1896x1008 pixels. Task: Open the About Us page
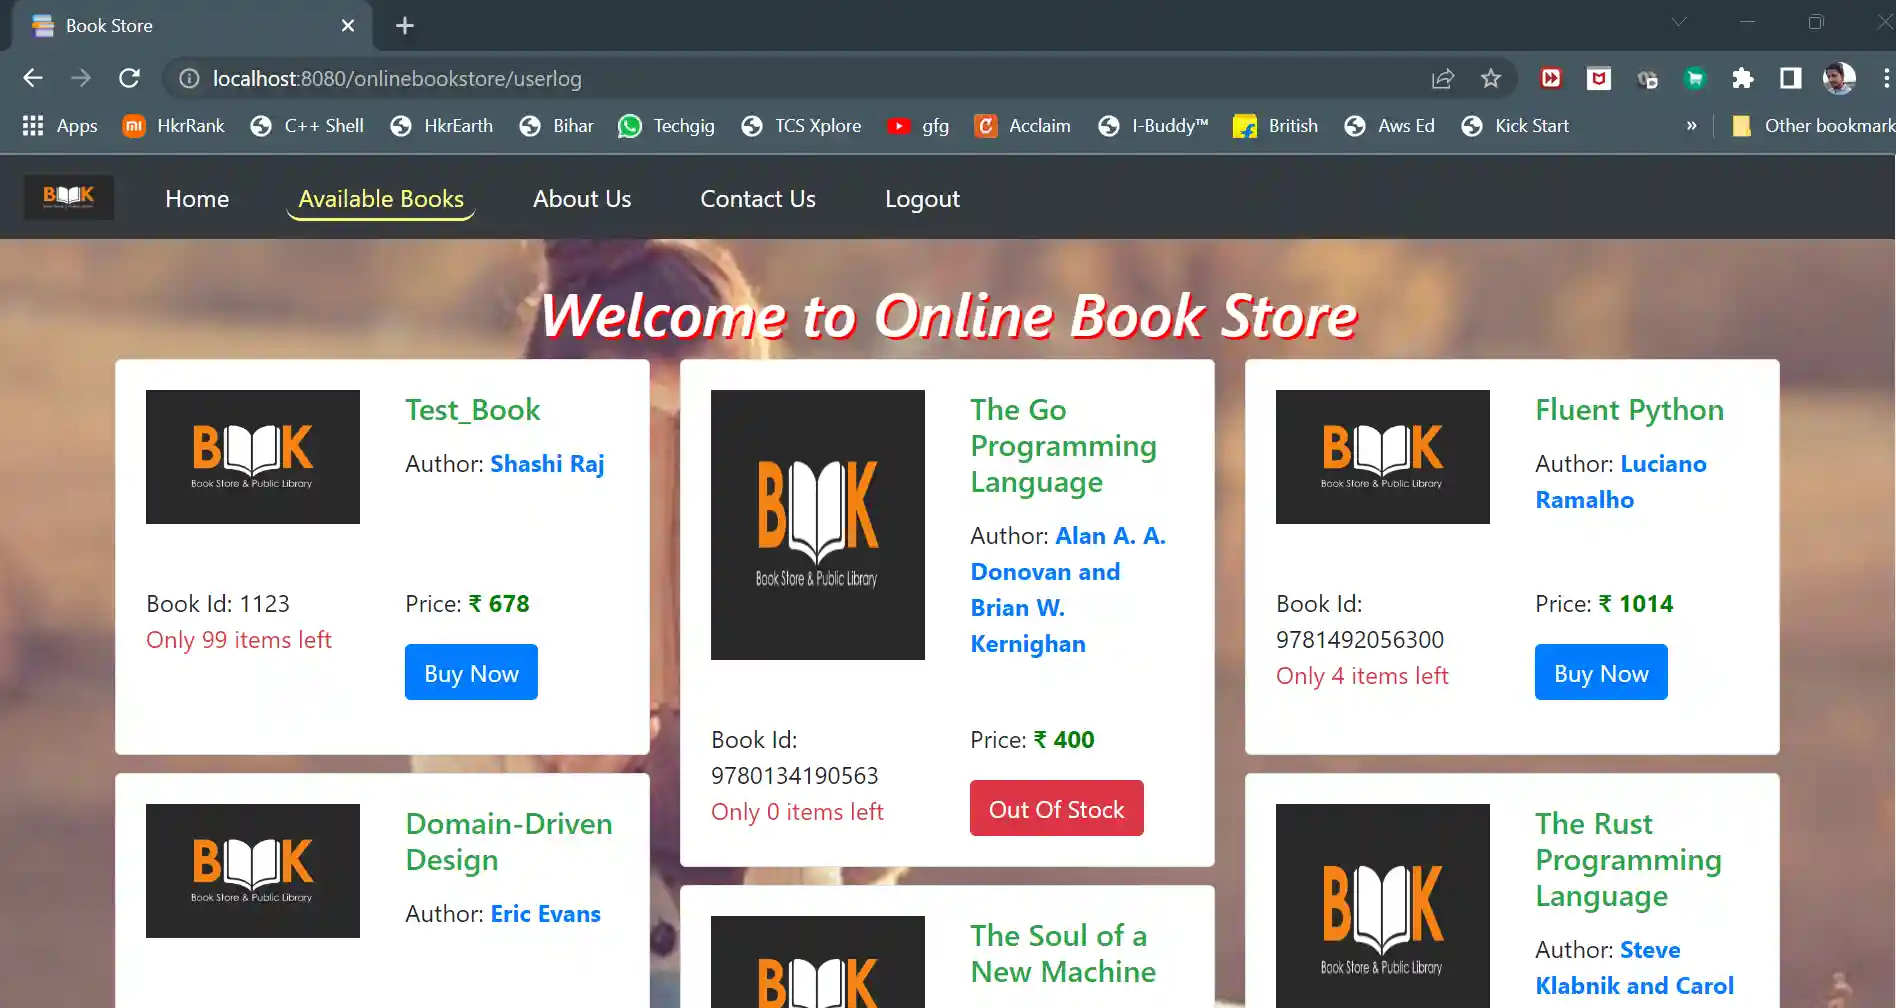[582, 199]
